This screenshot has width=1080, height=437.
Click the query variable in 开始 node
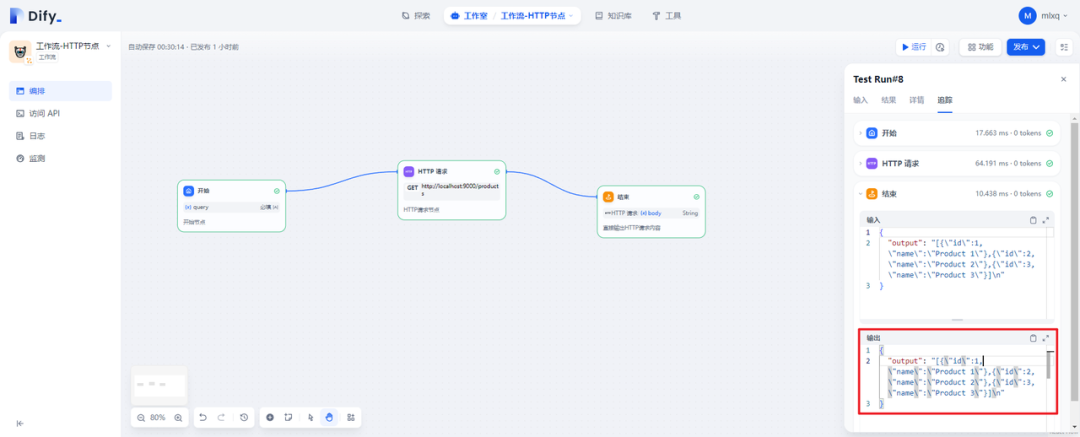[x=200, y=207]
